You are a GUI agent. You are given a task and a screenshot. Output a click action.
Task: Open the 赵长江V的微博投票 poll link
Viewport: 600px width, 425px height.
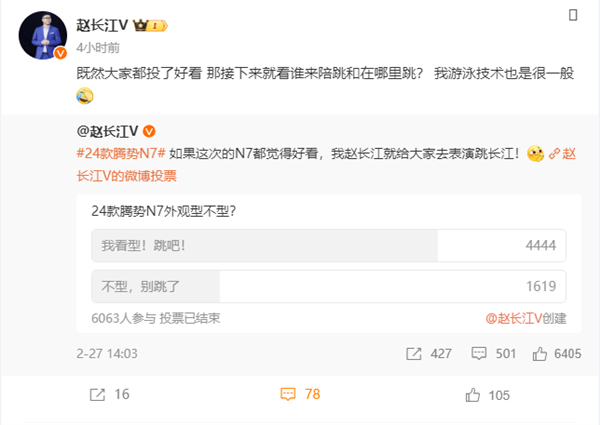(326, 165)
